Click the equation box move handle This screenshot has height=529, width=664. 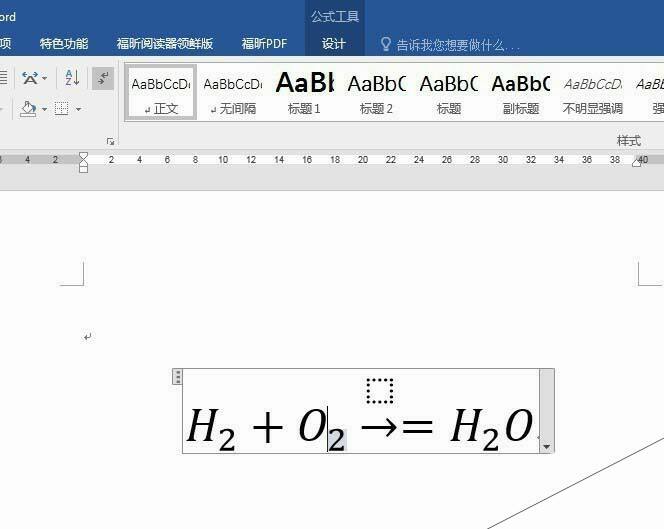[177, 377]
